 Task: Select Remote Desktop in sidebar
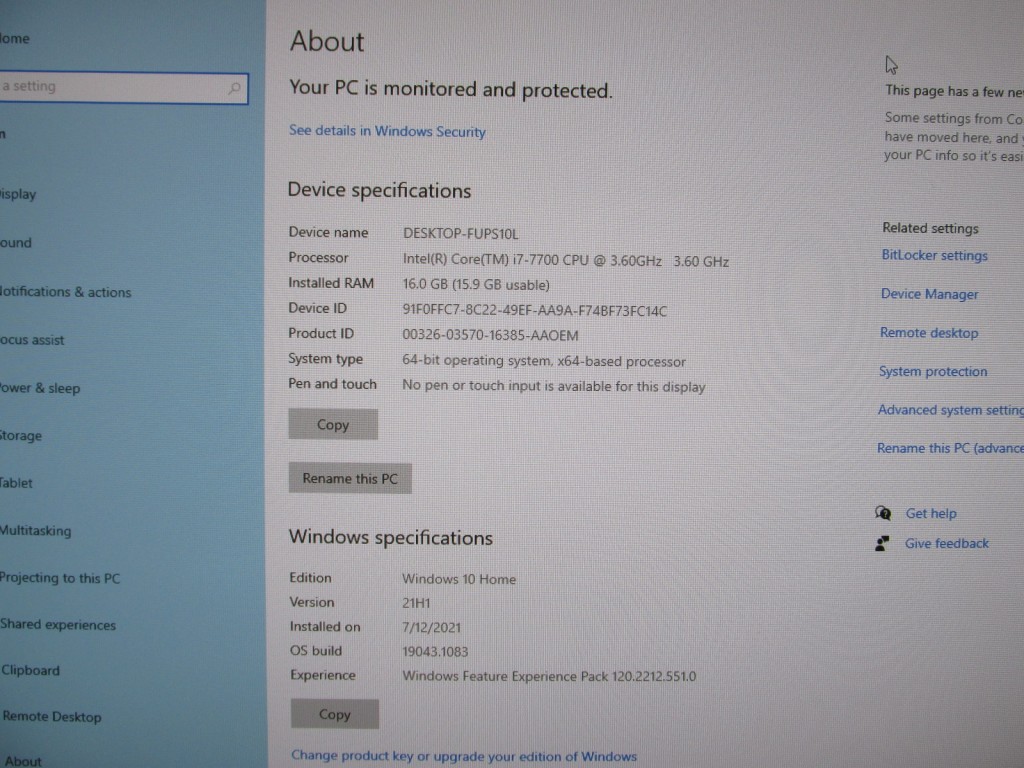tap(52, 716)
